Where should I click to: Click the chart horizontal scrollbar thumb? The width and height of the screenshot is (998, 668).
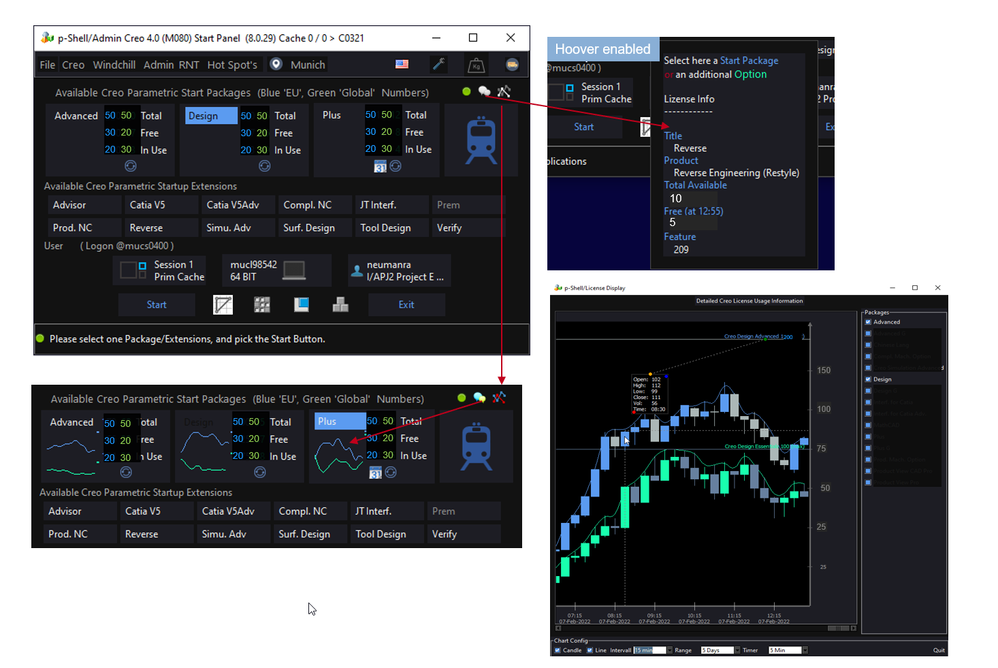[838, 628]
